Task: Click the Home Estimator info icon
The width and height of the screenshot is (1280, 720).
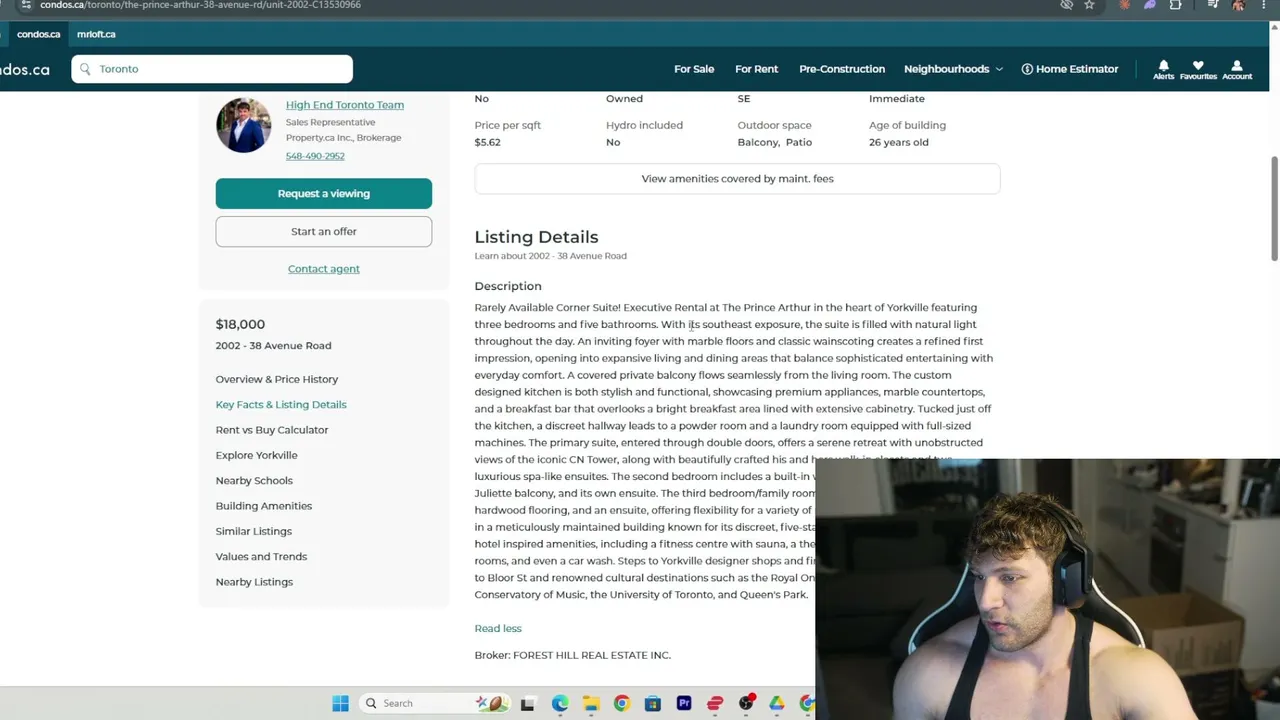Action: (1027, 69)
